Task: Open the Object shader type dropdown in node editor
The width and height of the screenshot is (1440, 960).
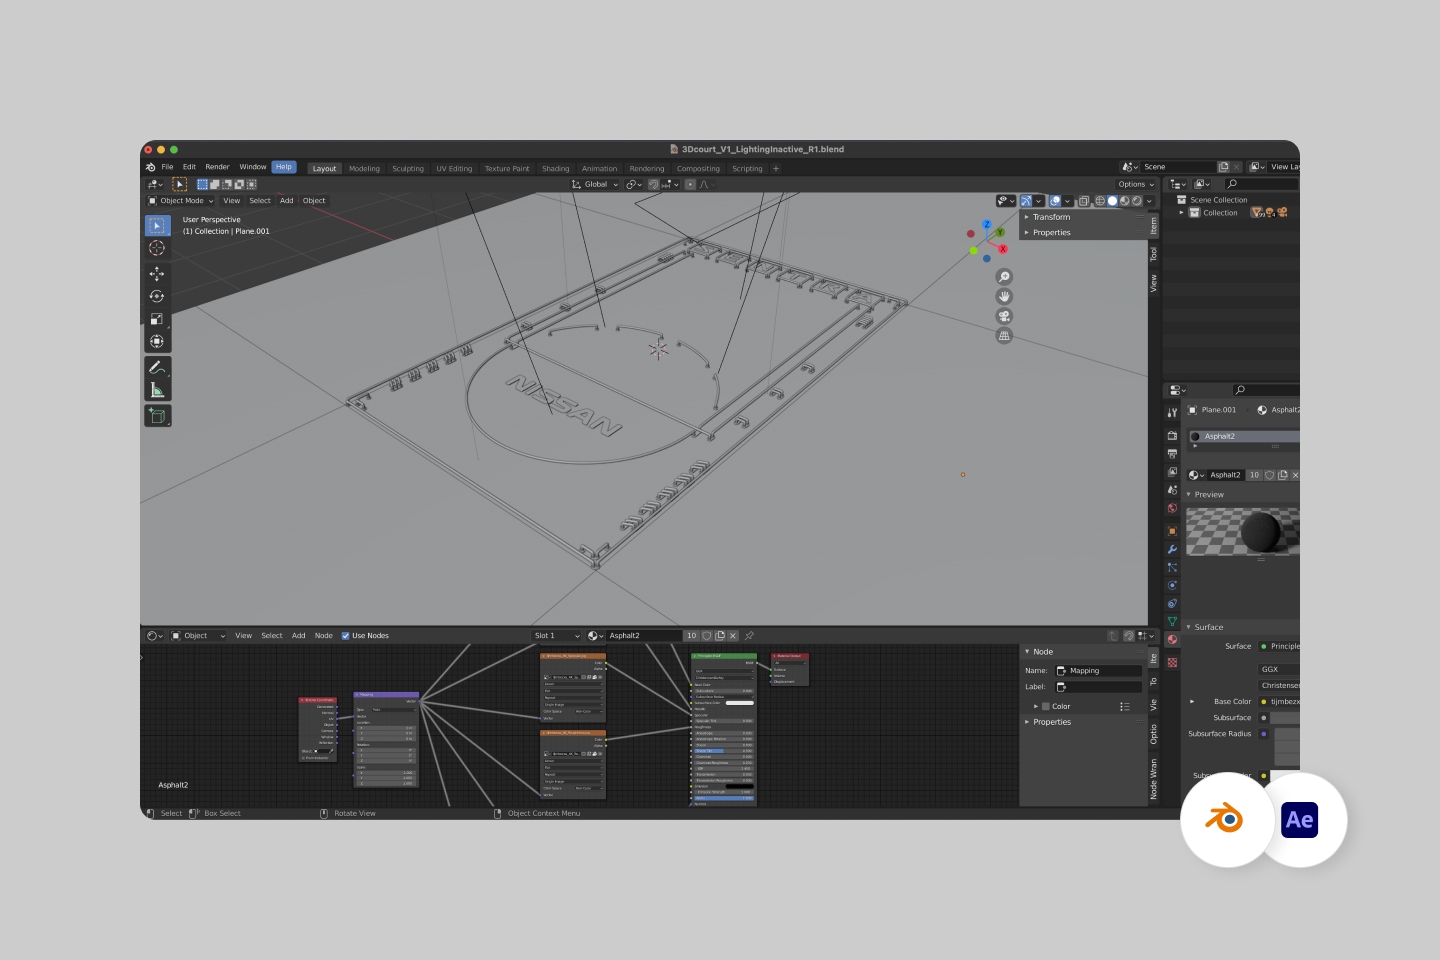Action: coord(198,636)
